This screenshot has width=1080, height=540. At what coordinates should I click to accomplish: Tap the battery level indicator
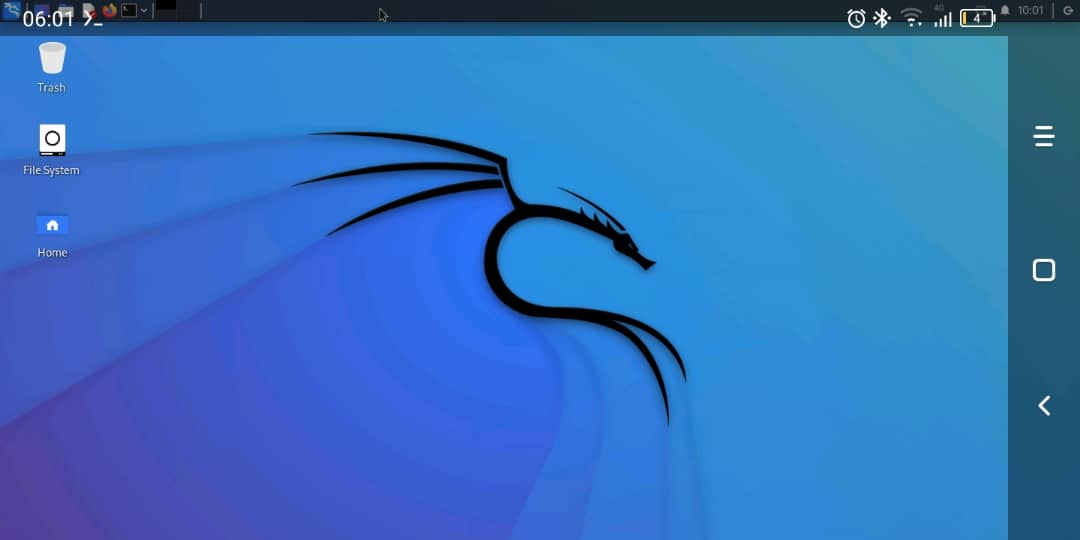pyautogui.click(x=977, y=18)
